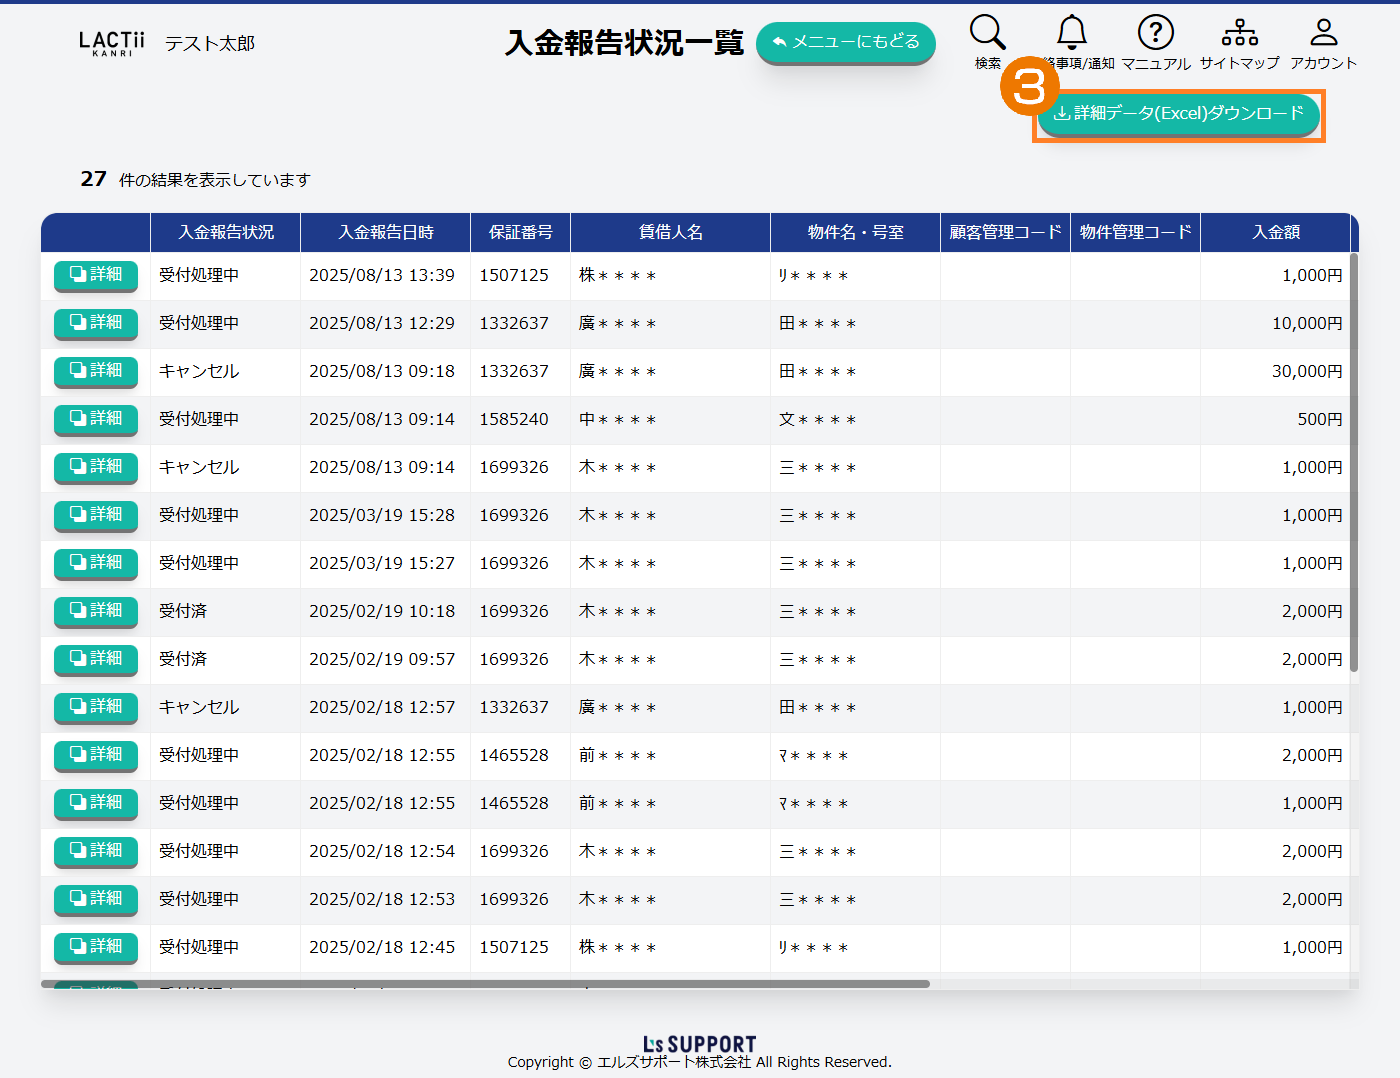Open details for 2025/08/13 13:39 report
The height and width of the screenshot is (1078, 1400).
pyautogui.click(x=96, y=275)
